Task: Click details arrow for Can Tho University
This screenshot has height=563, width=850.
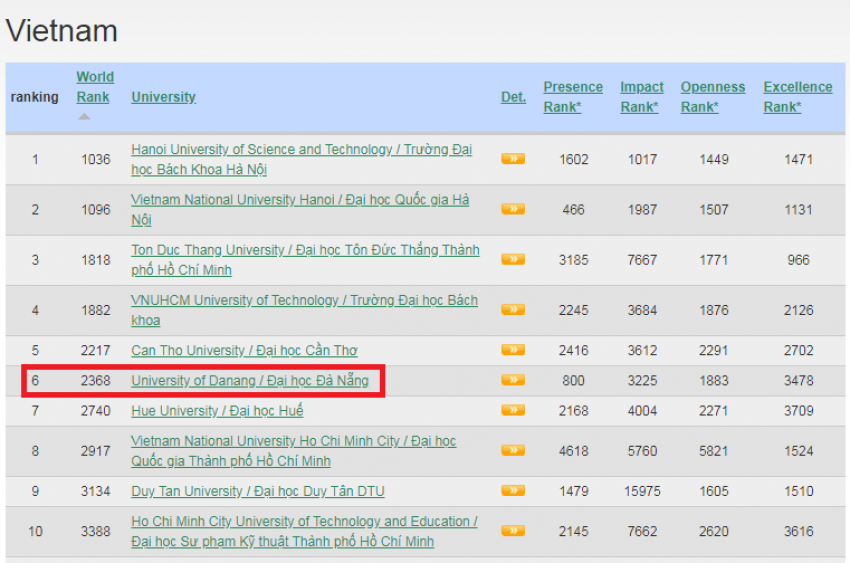Action: click(513, 351)
